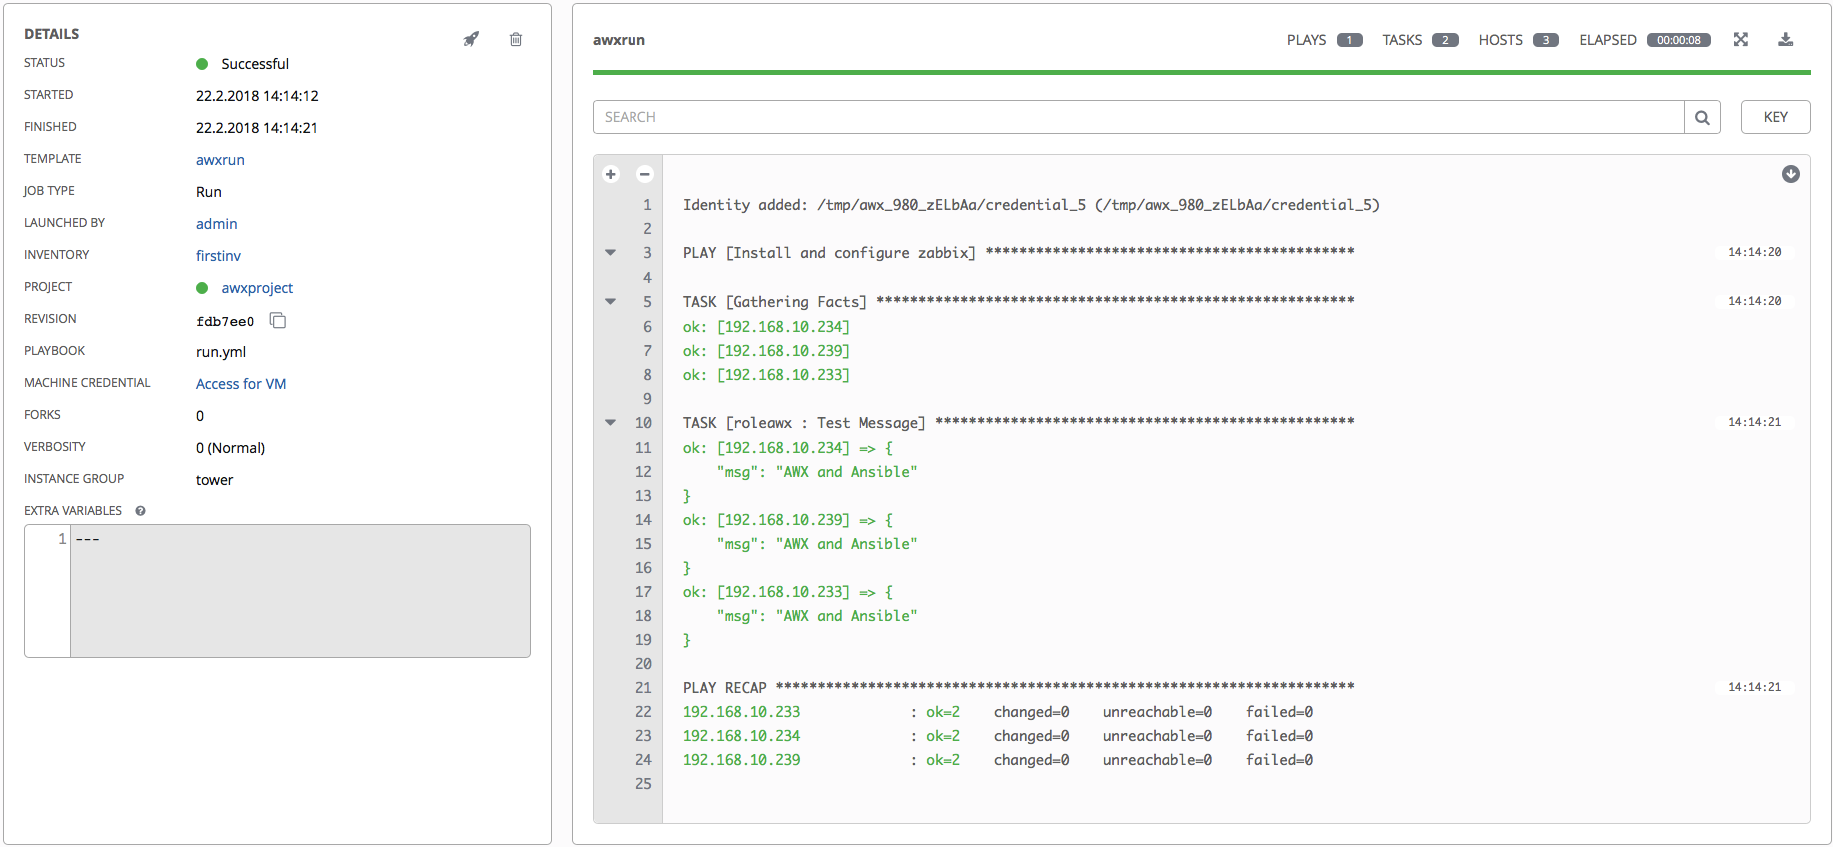Screen dimensions: 1833x847
Task: Expand job output to fullscreen
Action: (1741, 39)
